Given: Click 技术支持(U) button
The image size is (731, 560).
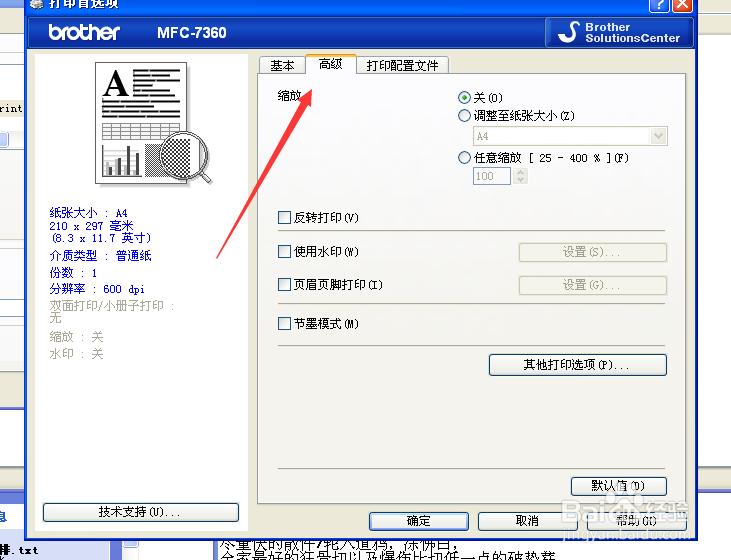Looking at the screenshot, I should point(141,512).
